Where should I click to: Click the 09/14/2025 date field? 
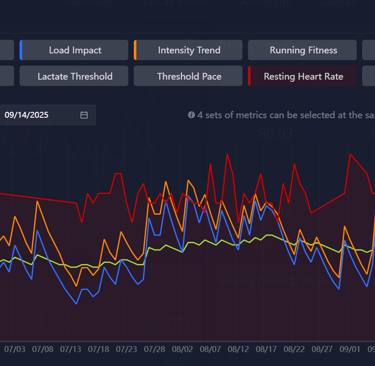click(x=47, y=115)
